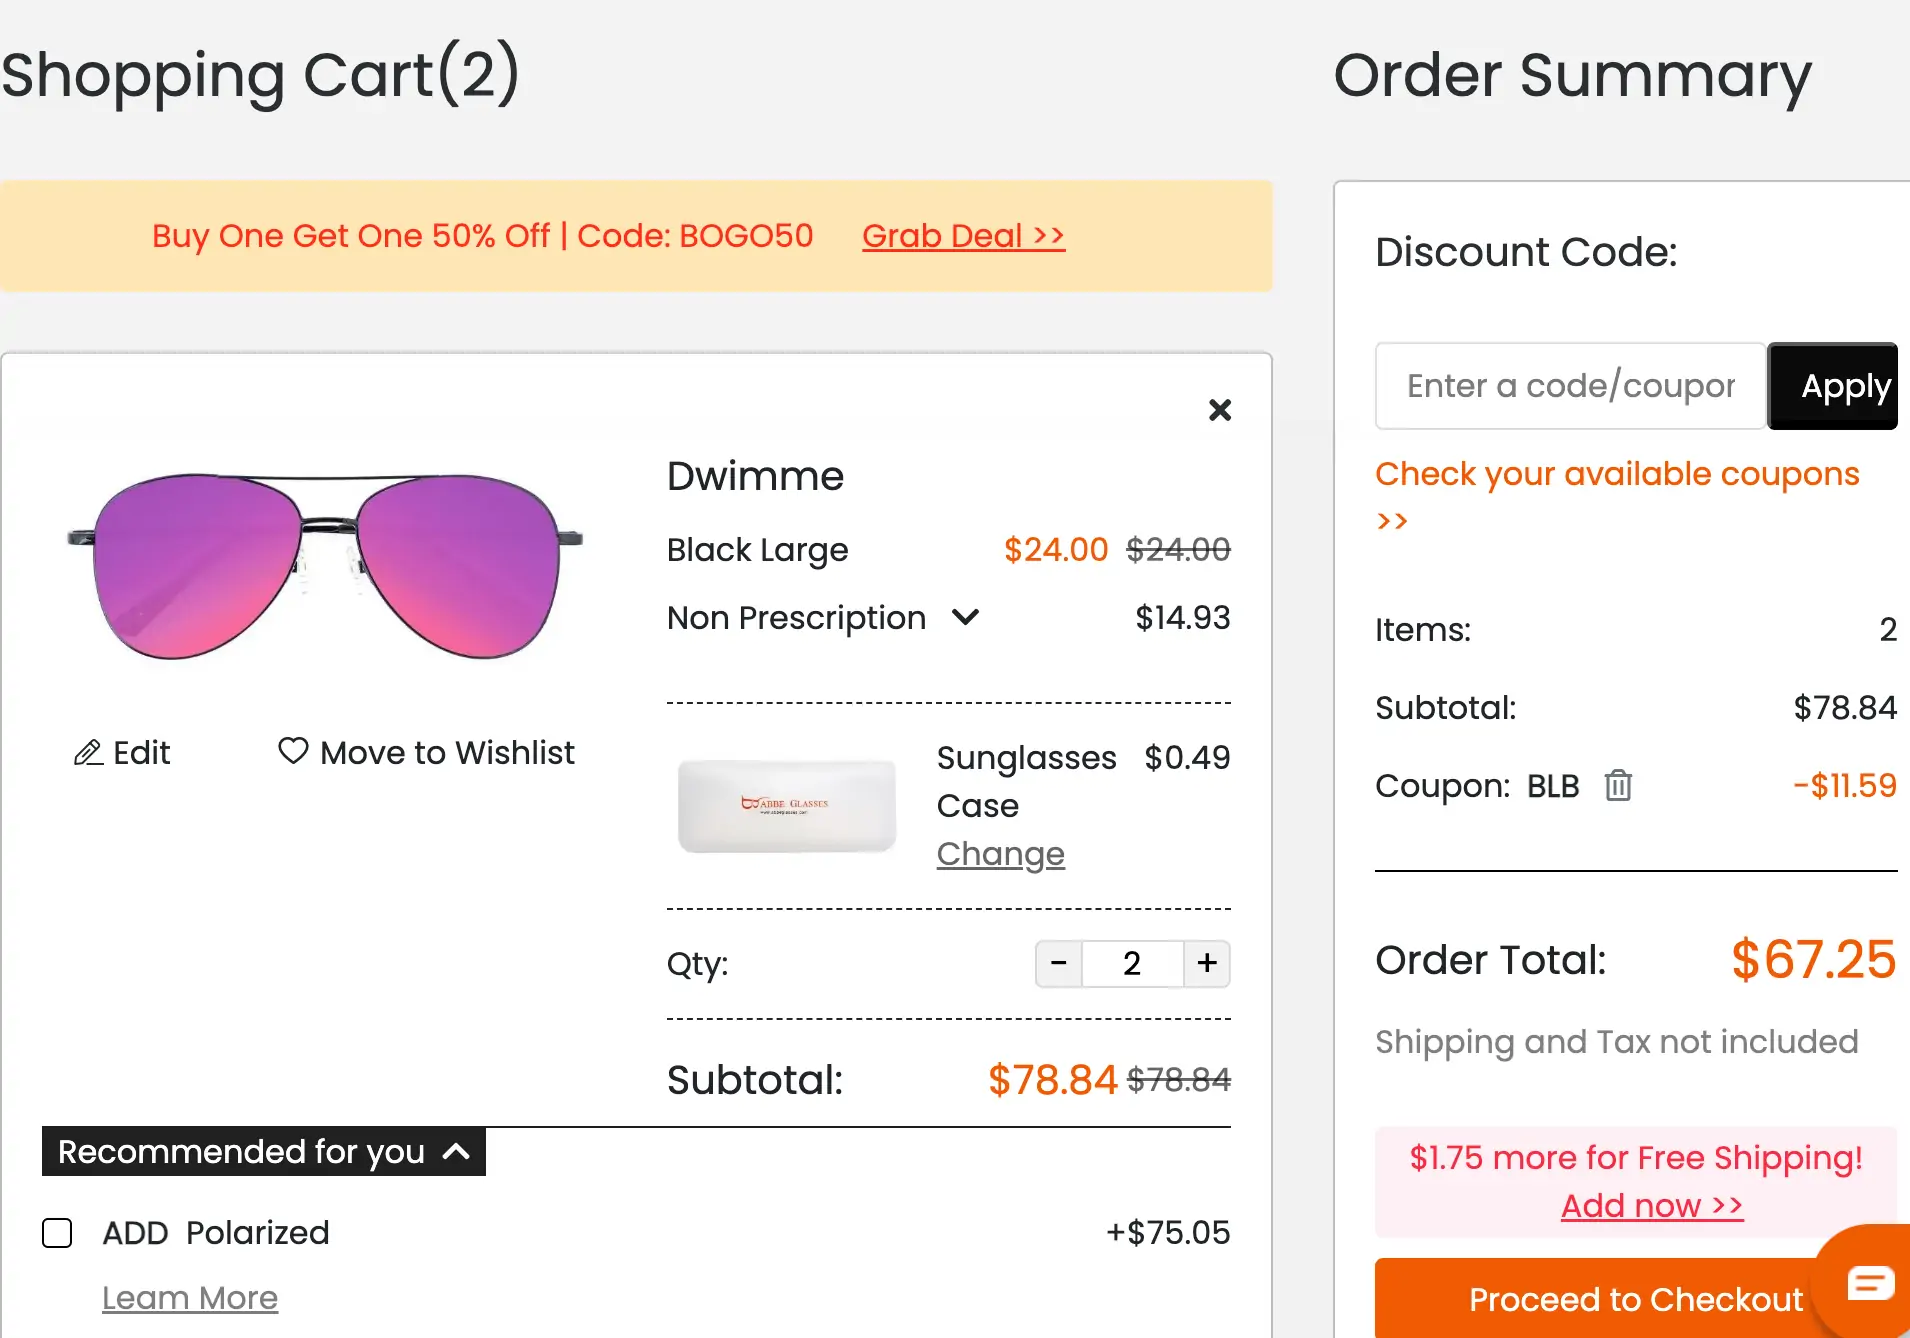This screenshot has height=1338, width=1910.
Task: Click the heart wishlist icon
Action: (x=293, y=751)
